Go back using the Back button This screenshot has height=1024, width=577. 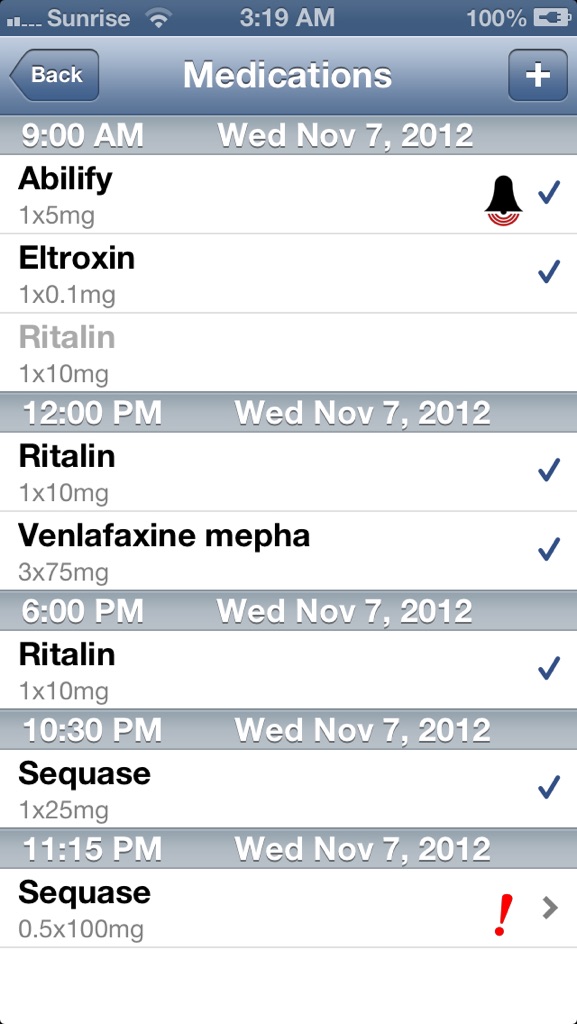coord(54,75)
